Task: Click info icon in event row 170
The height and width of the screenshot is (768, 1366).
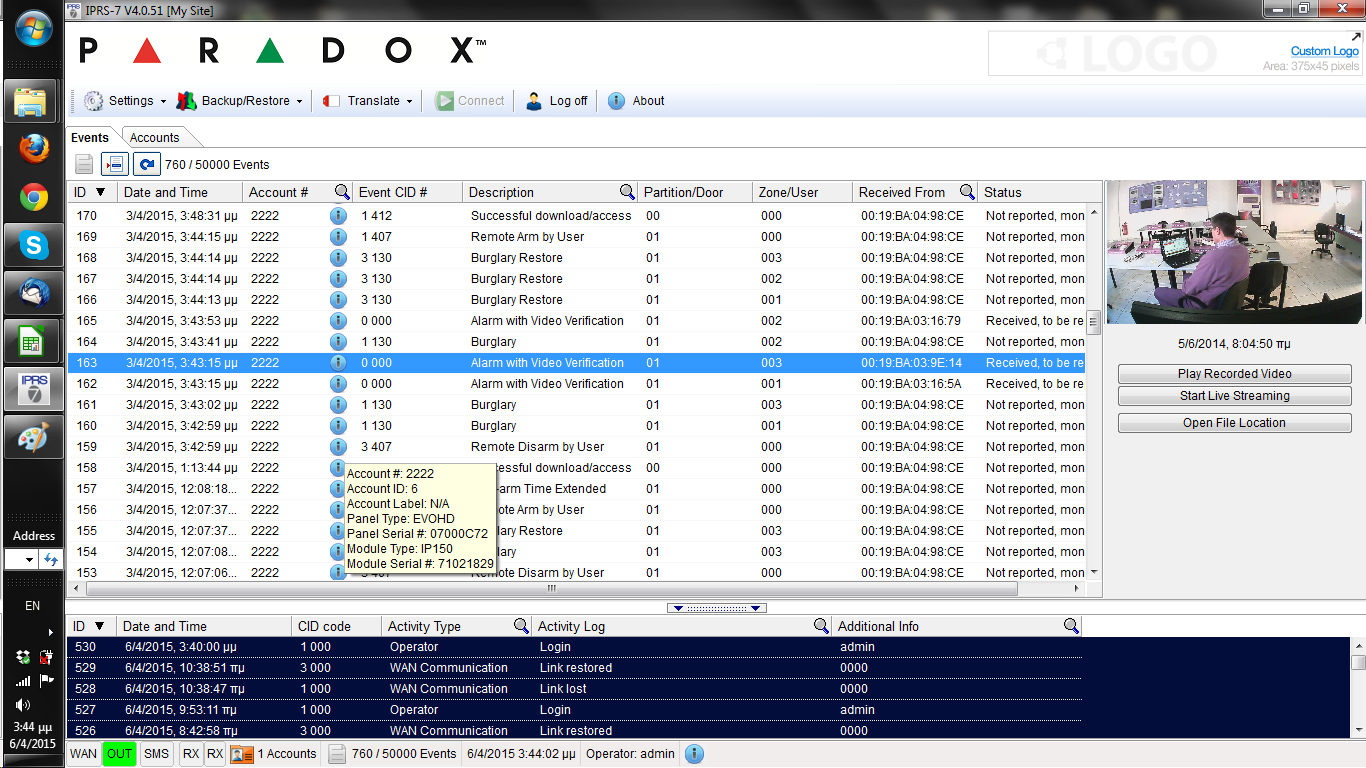Action: click(338, 215)
